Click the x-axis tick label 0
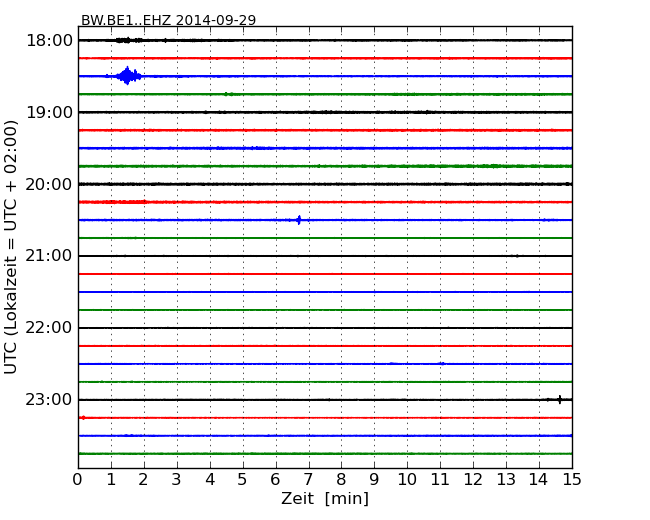The width and height of the screenshot is (650, 520). (78, 480)
